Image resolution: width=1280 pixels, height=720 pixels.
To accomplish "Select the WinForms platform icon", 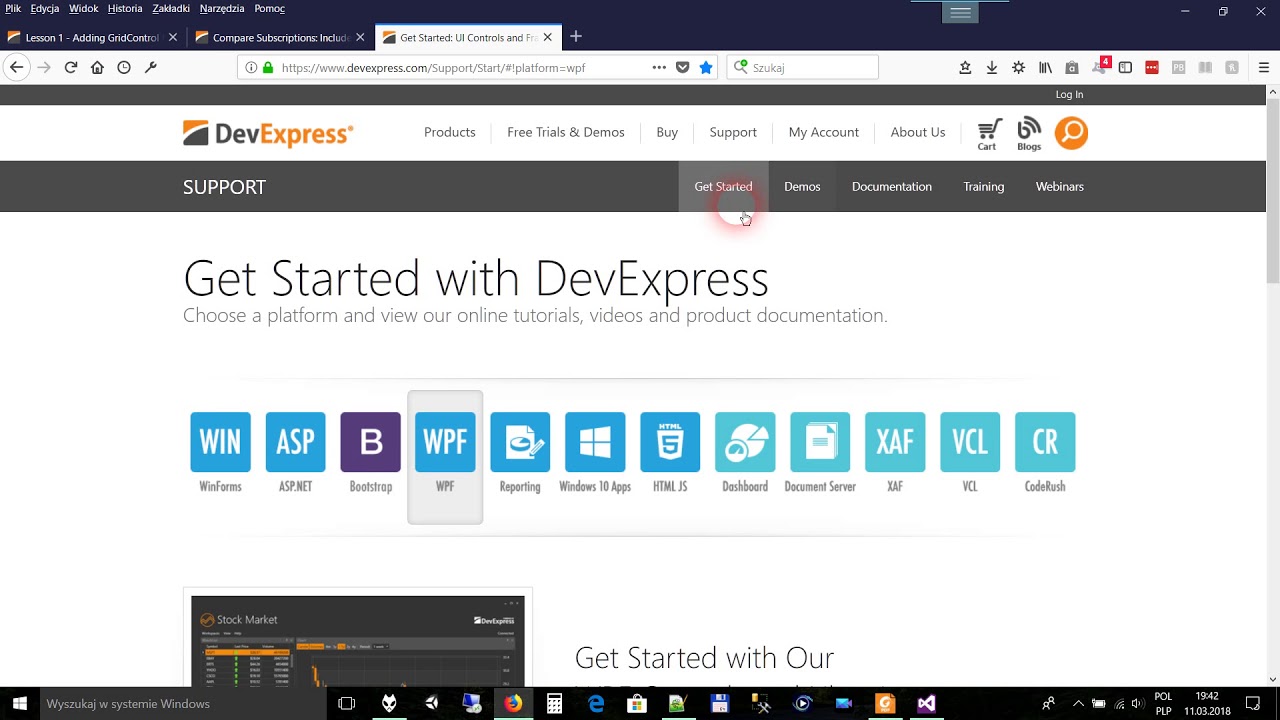I will pyautogui.click(x=220, y=442).
